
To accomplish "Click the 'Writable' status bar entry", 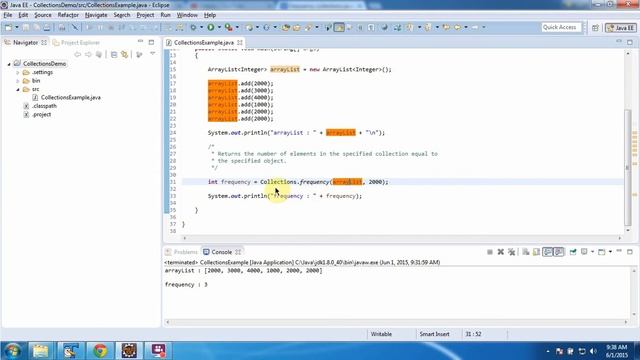I will [381, 334].
